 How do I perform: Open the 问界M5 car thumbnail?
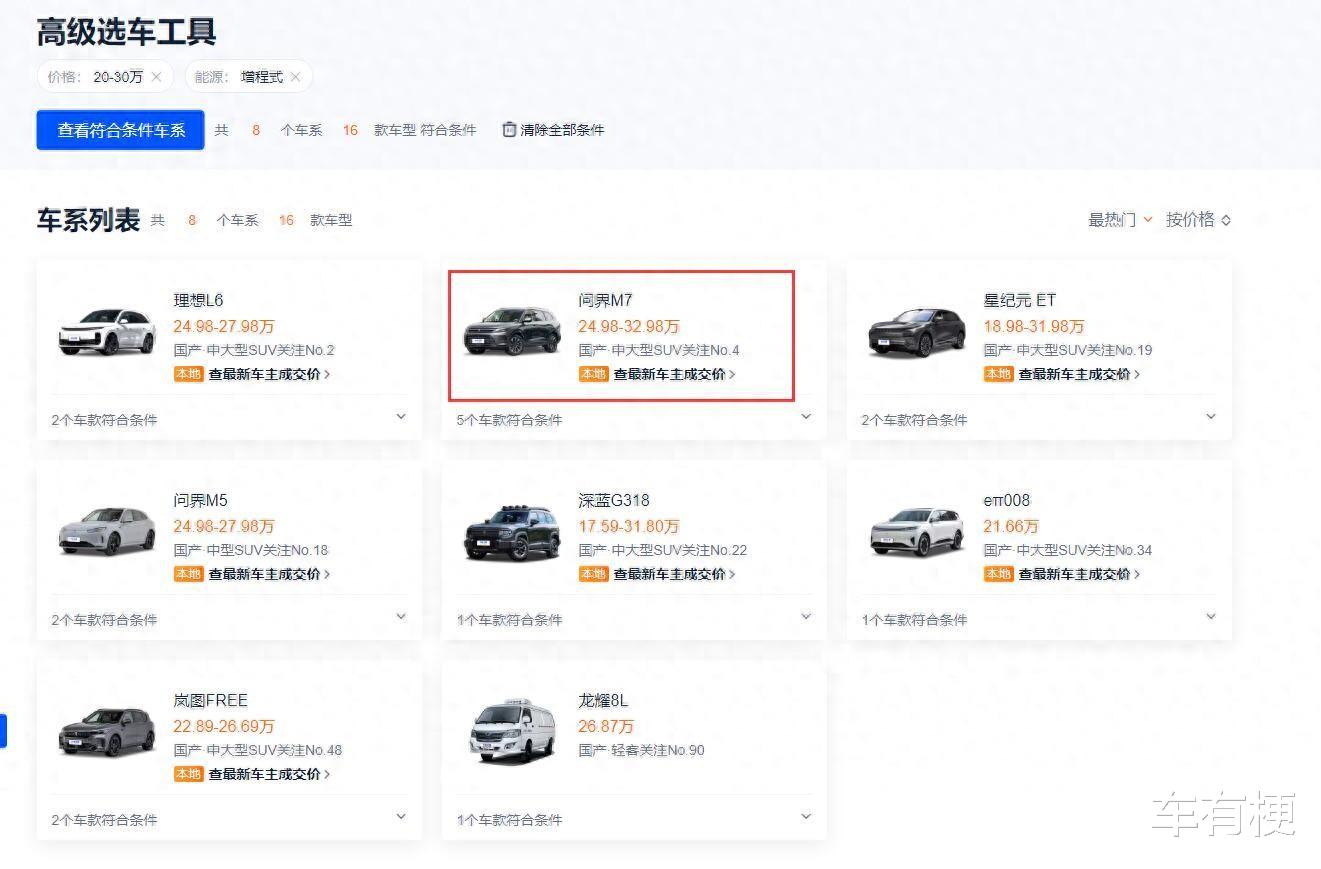click(x=107, y=531)
